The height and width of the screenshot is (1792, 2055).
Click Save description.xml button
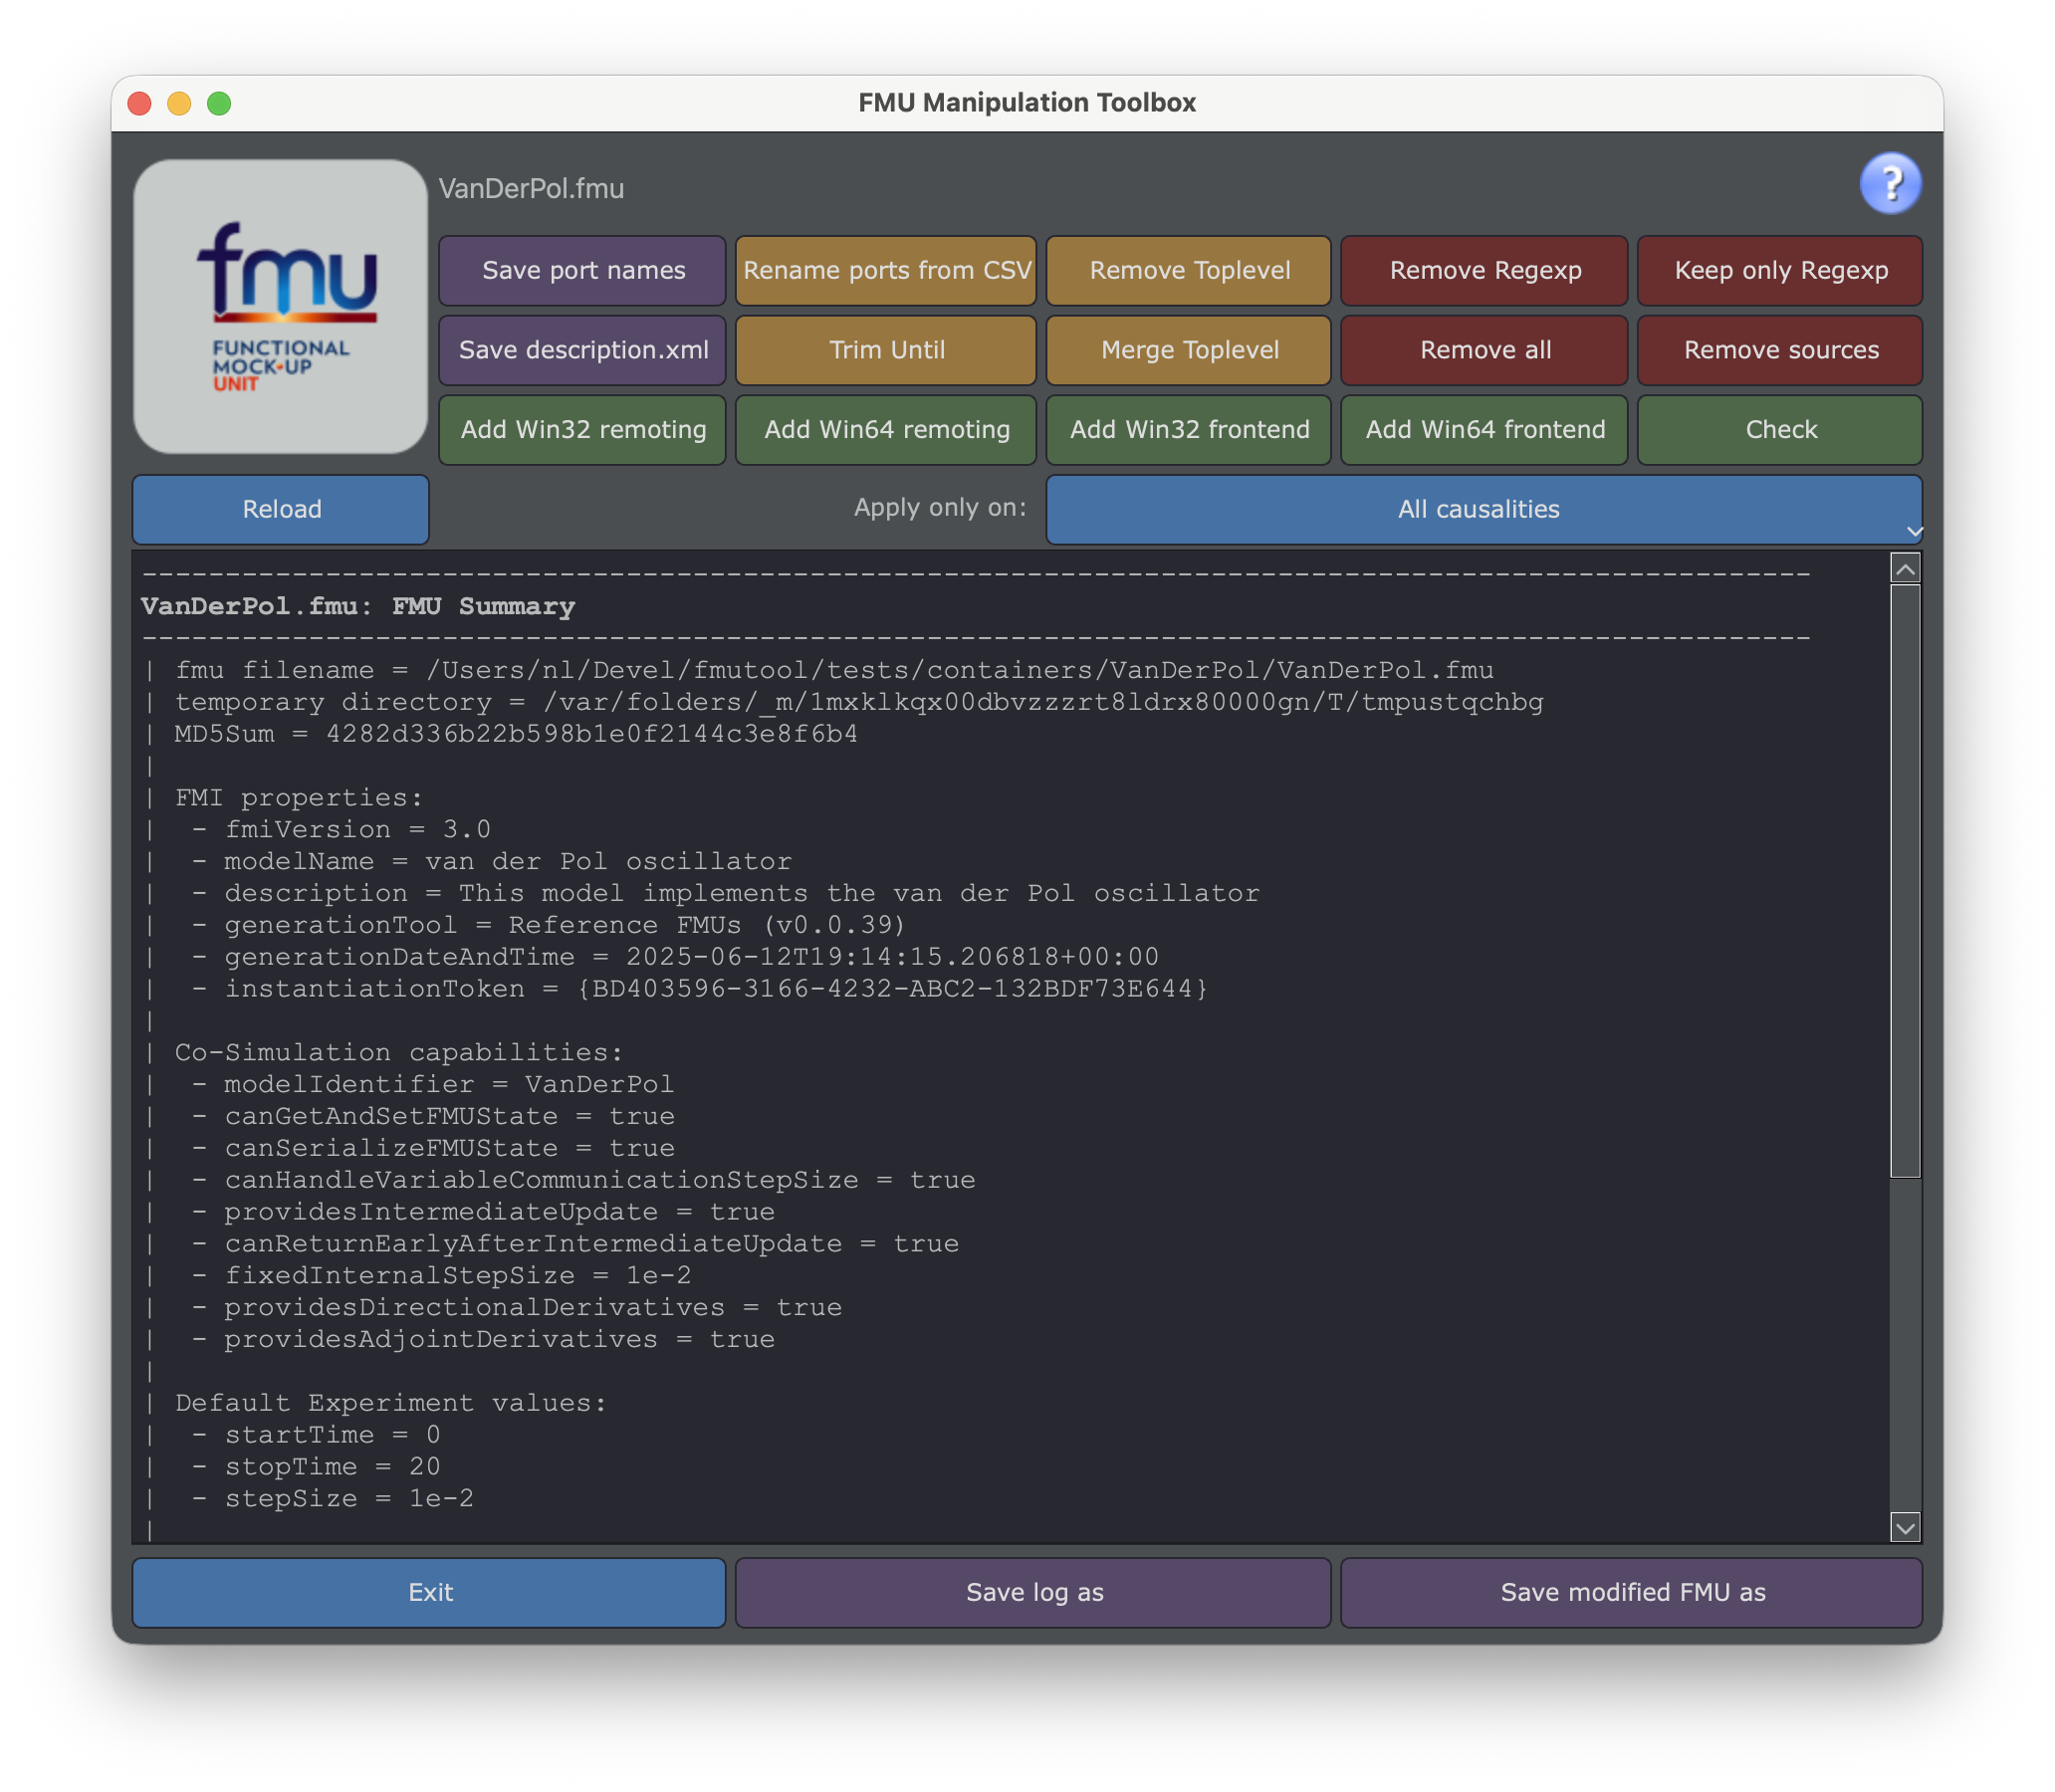coord(582,350)
